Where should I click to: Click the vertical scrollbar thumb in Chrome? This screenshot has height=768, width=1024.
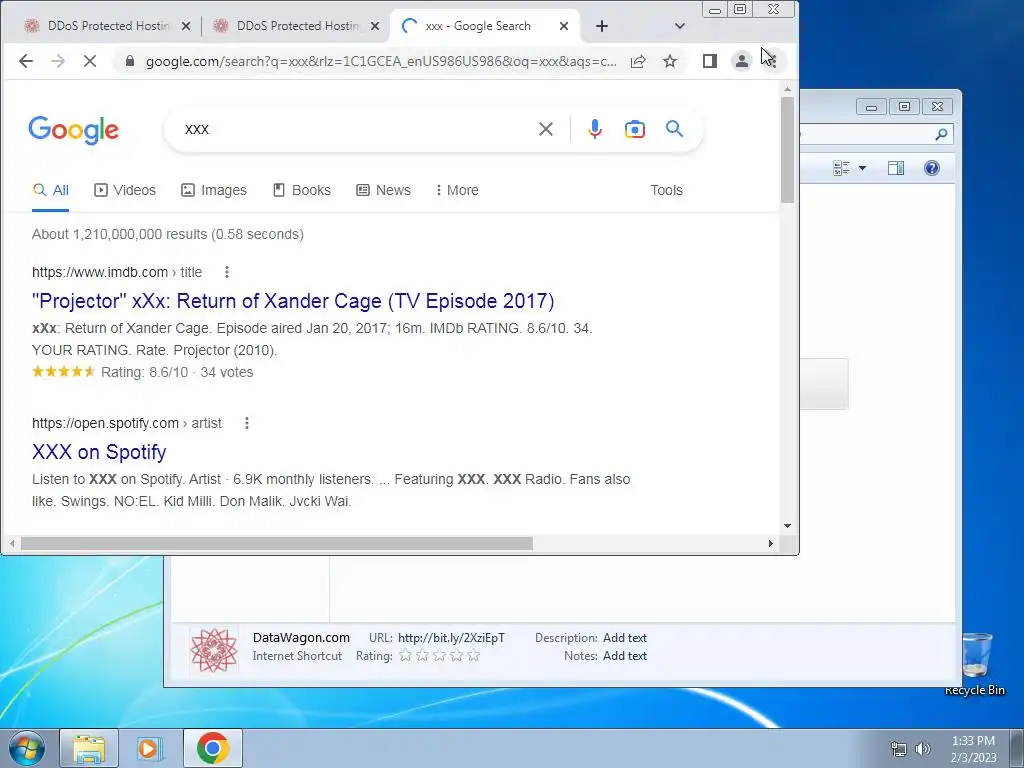[788, 150]
